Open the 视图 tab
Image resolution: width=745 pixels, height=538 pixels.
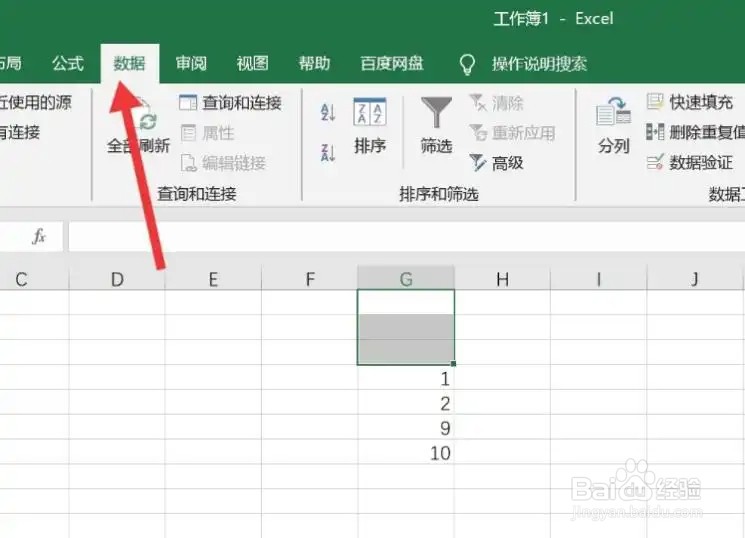click(x=252, y=63)
